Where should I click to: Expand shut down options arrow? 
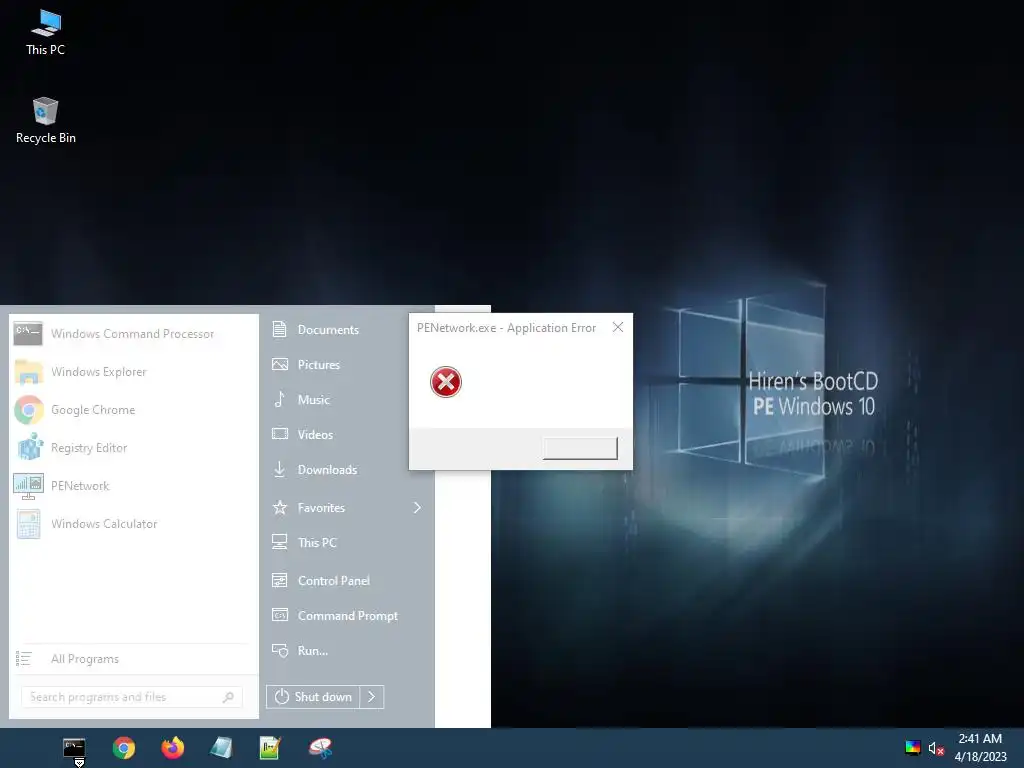tap(372, 697)
